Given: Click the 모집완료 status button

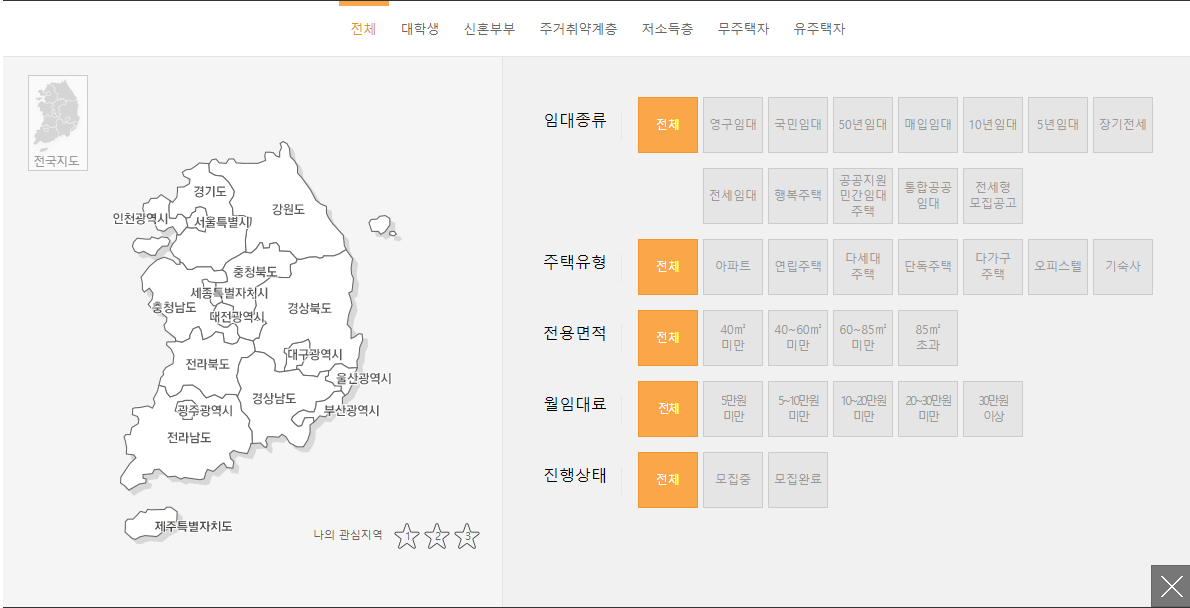Looking at the screenshot, I should pos(798,480).
